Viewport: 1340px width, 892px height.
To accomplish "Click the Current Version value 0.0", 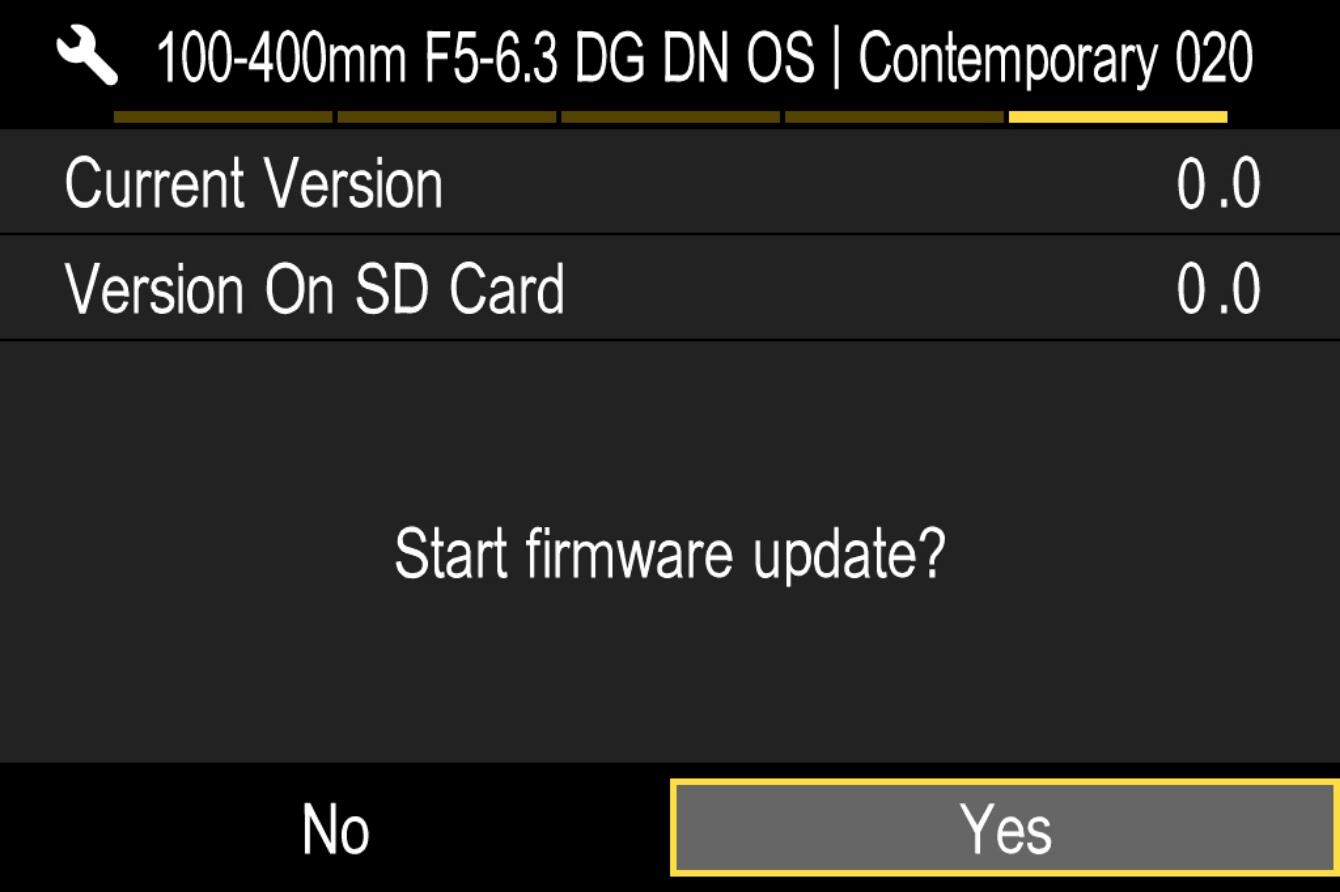I will pos(1218,184).
